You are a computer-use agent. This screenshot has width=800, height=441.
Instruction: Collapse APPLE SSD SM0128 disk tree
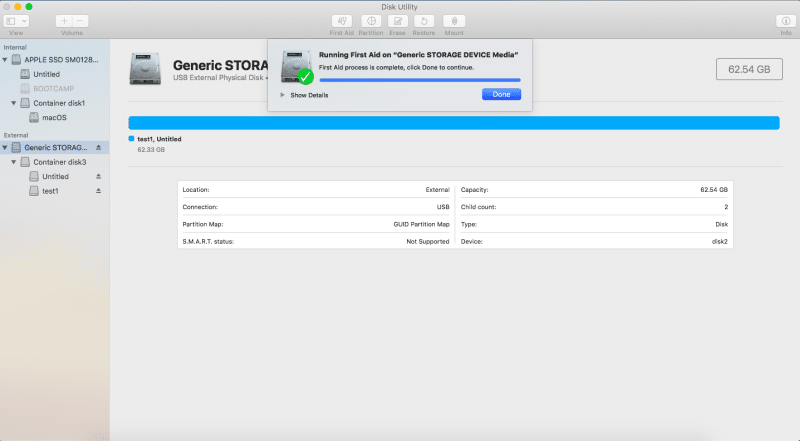pos(5,60)
